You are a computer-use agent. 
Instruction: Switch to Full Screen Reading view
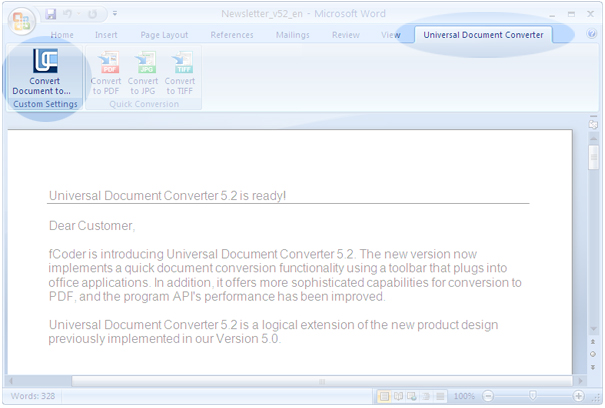(398, 396)
